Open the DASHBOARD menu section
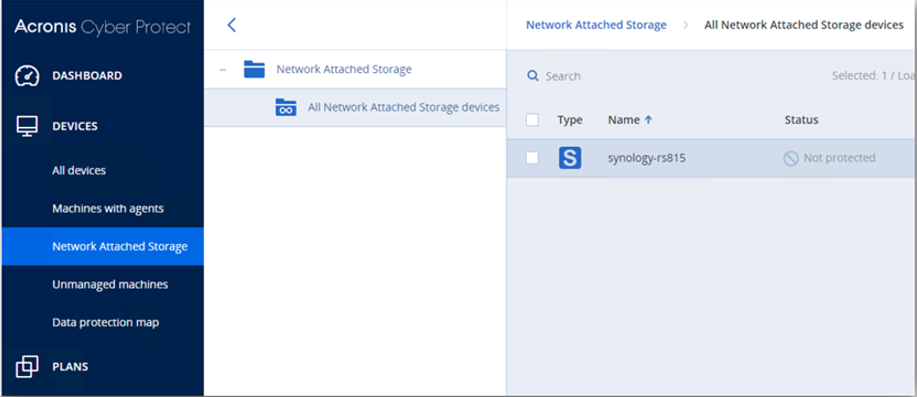This screenshot has width=917, height=397. 87,75
